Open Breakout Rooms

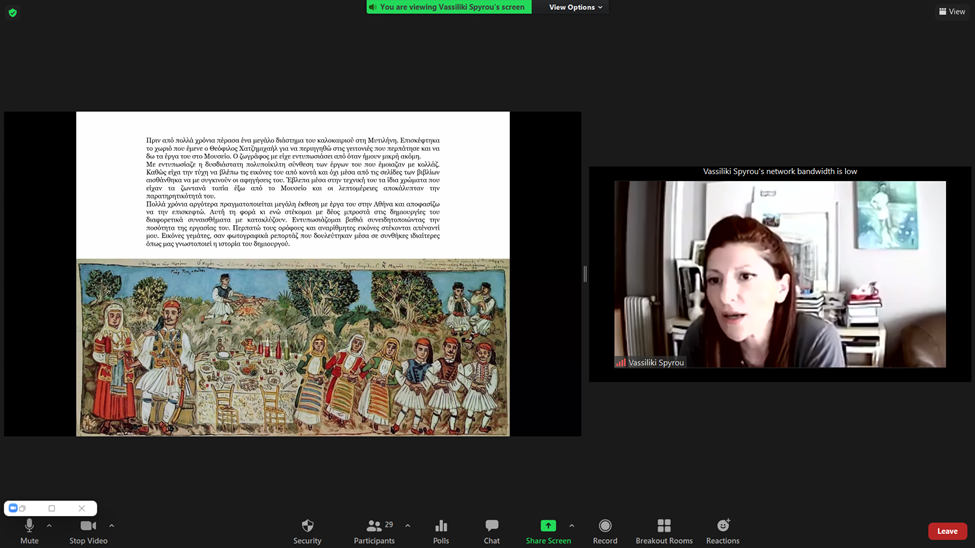click(x=664, y=532)
